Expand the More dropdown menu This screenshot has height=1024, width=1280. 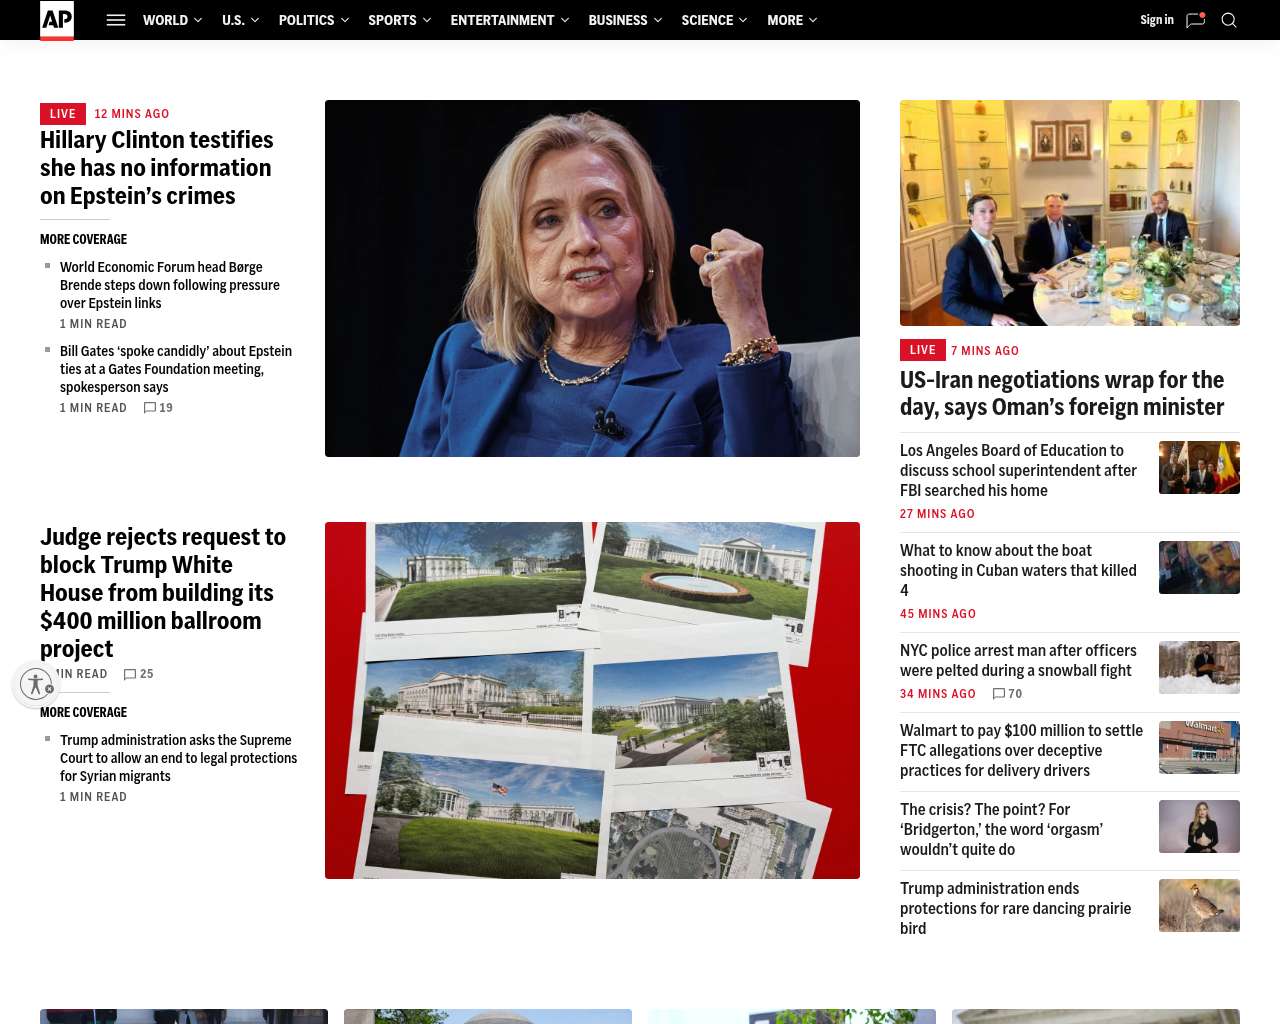click(x=791, y=20)
